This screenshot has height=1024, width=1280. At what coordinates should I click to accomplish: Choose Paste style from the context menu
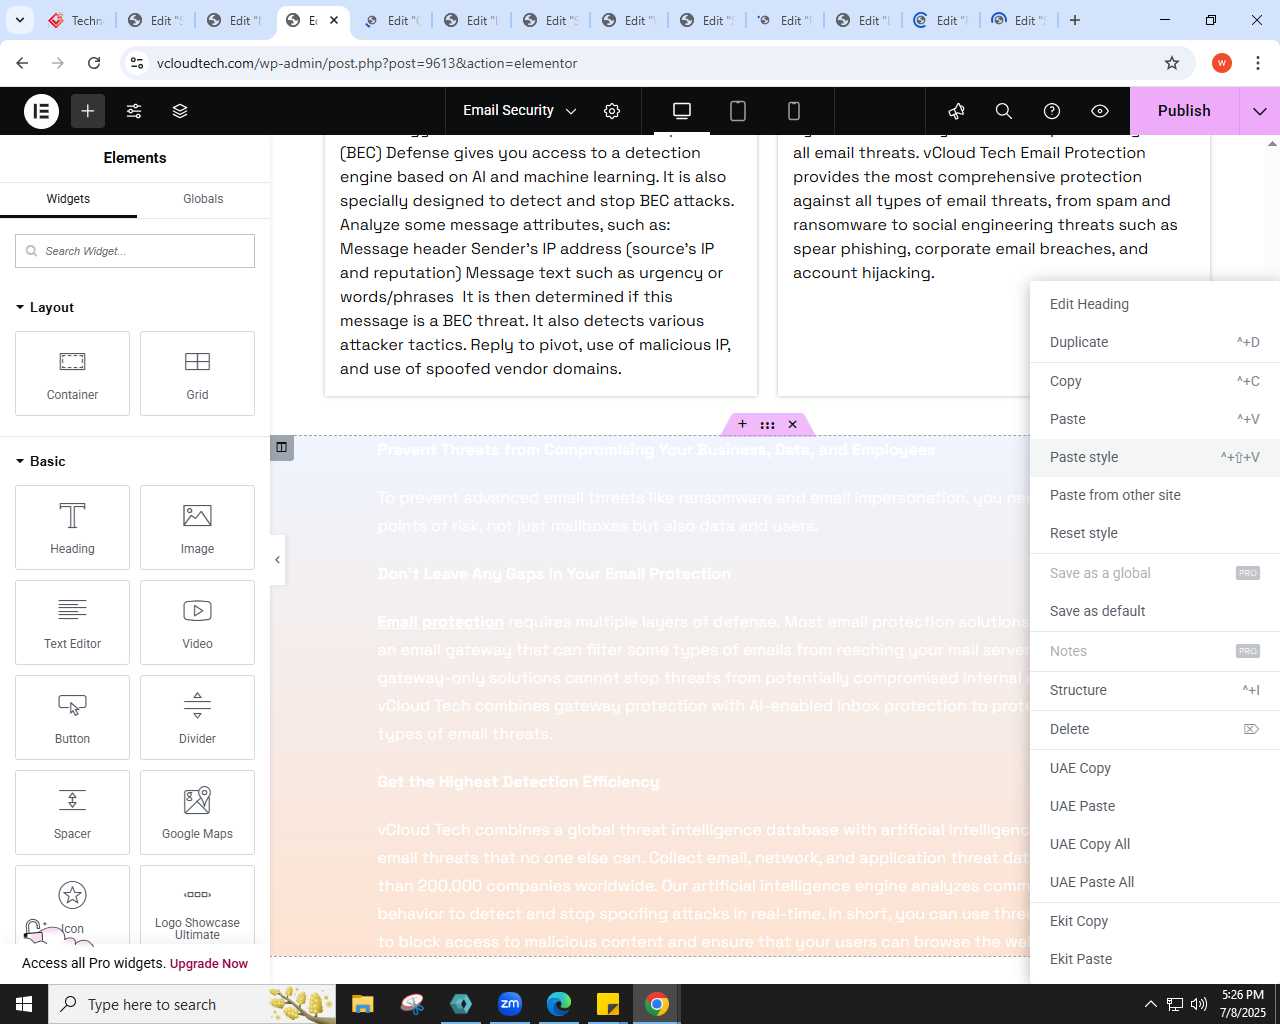(x=1155, y=457)
